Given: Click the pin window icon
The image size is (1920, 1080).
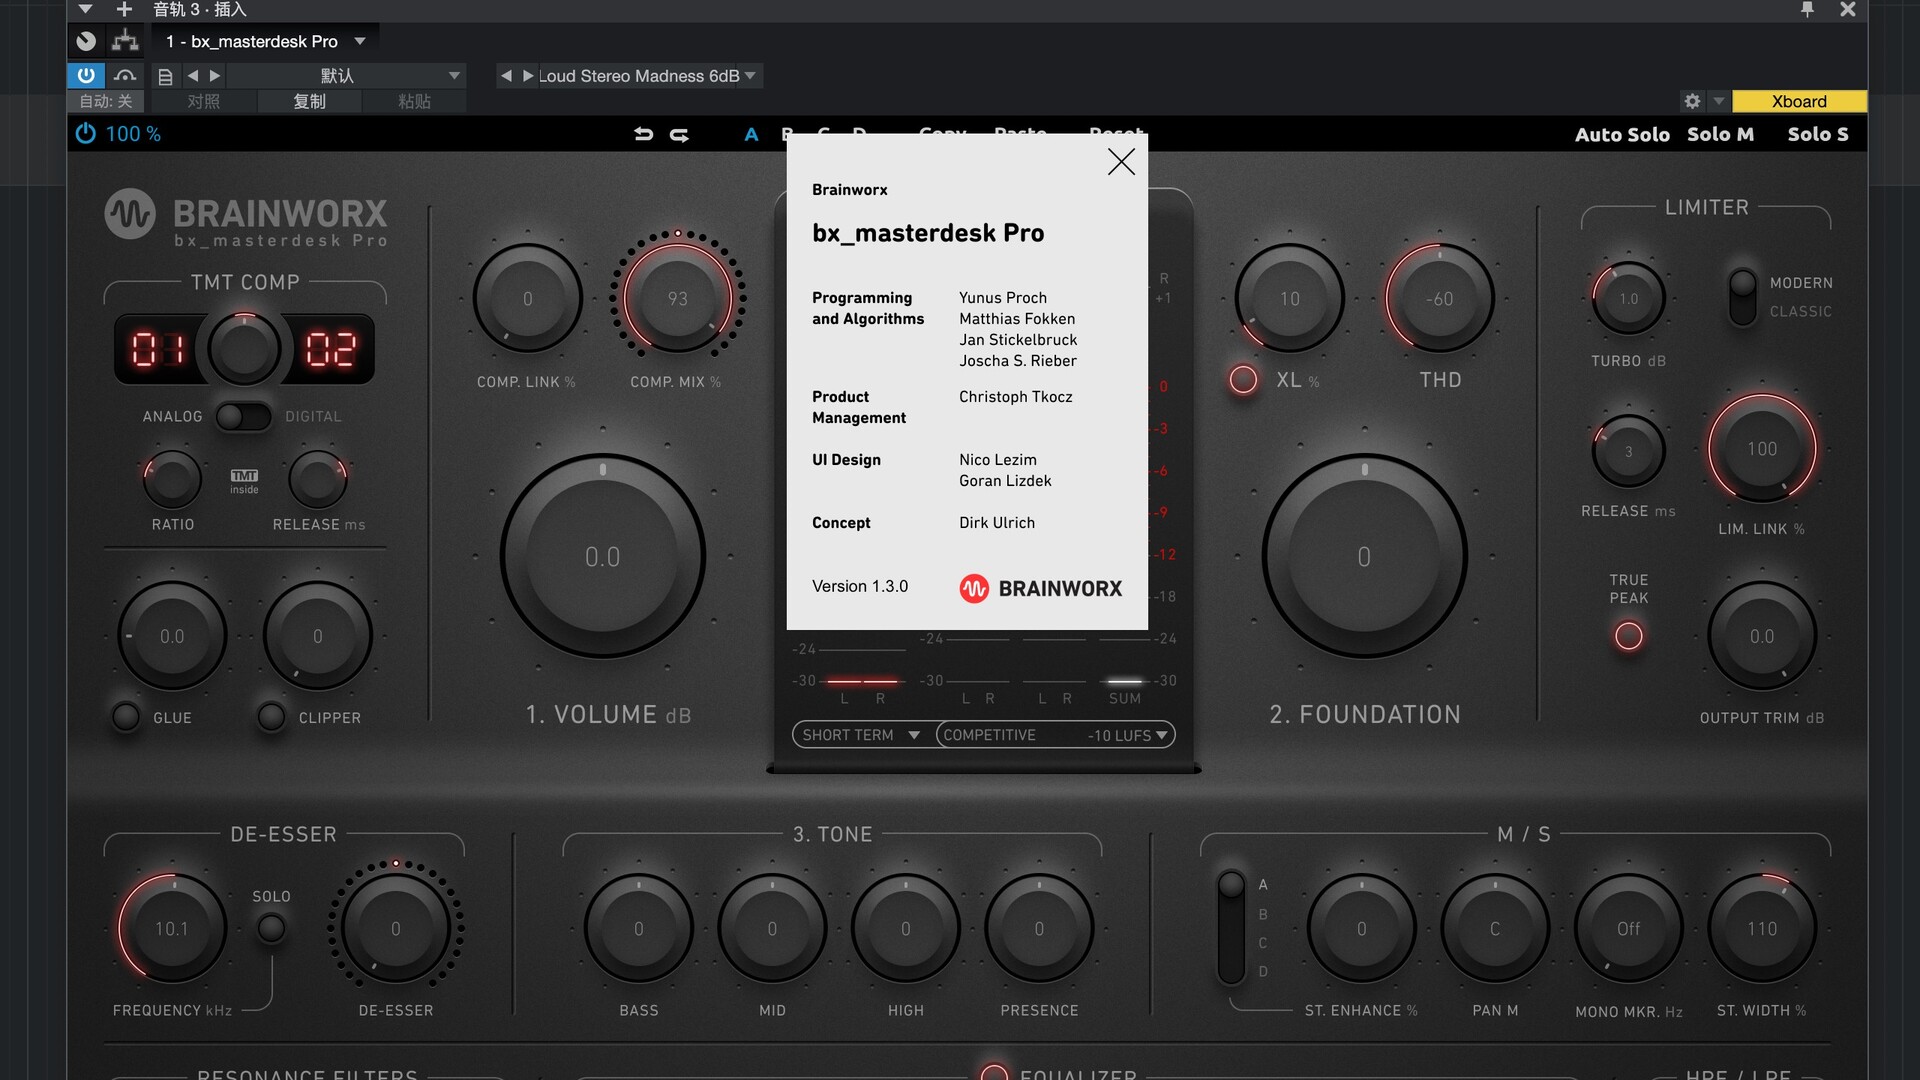Looking at the screenshot, I should [x=1807, y=9].
